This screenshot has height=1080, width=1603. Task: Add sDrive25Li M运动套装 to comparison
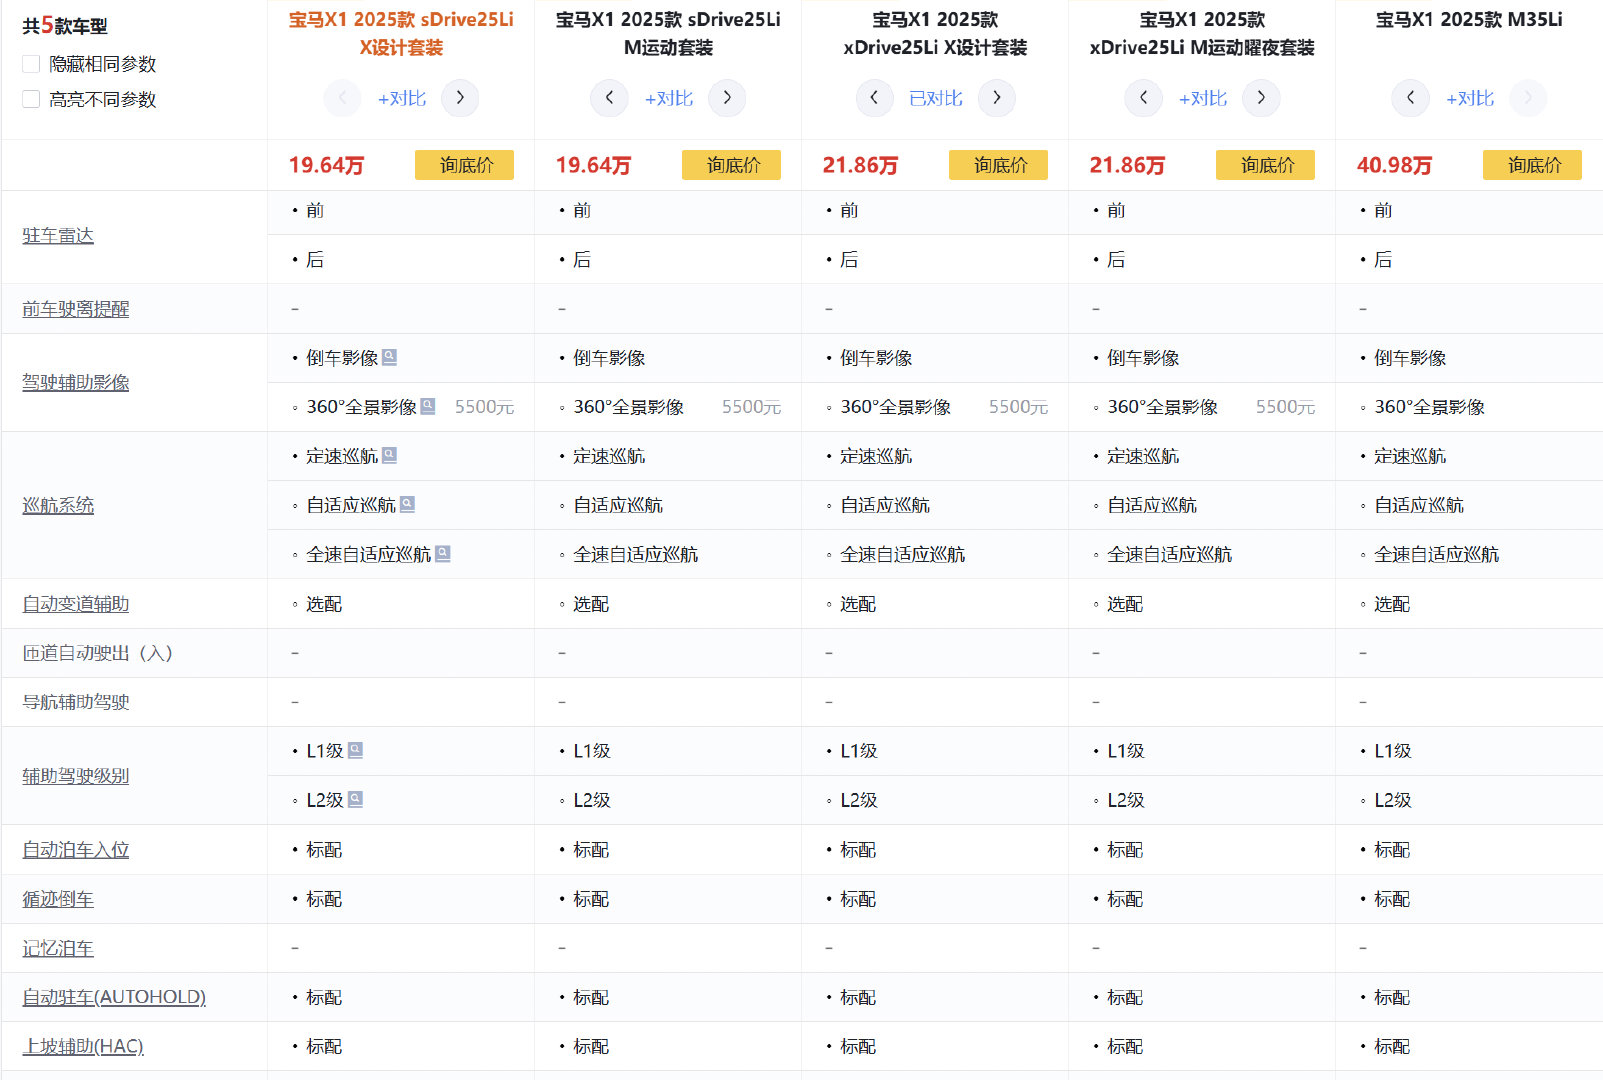[669, 98]
